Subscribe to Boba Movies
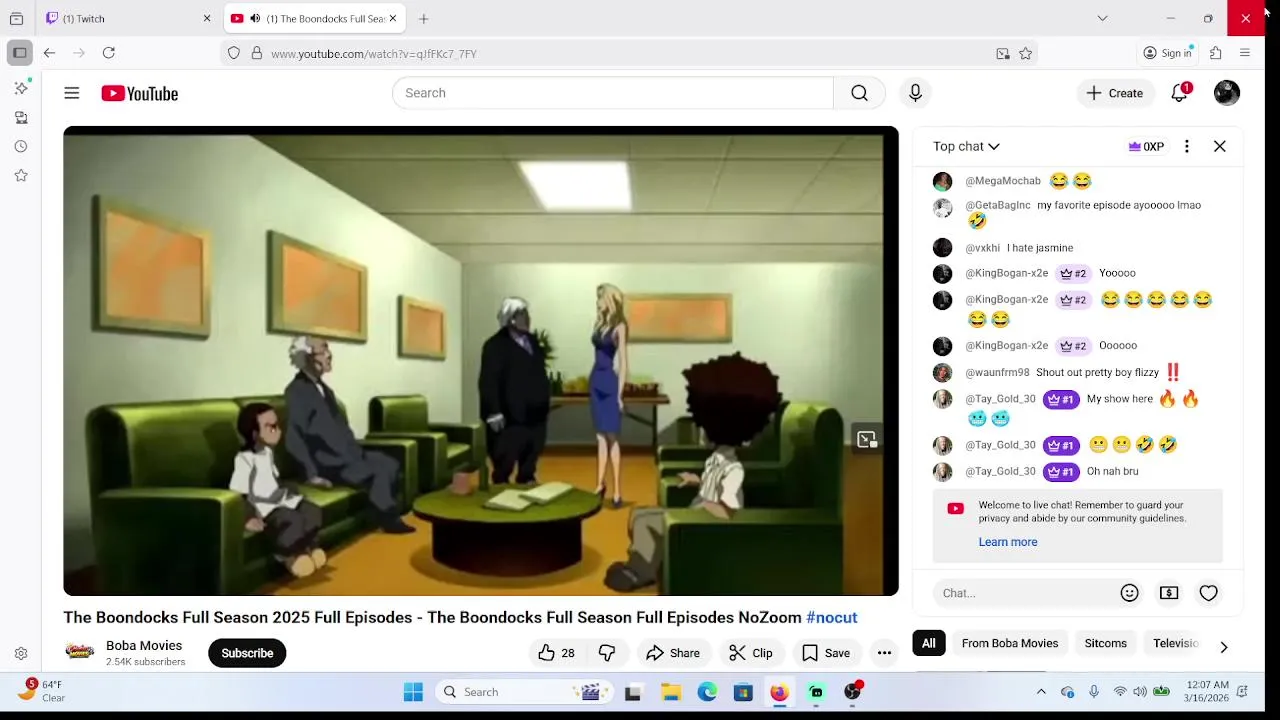 (247, 653)
